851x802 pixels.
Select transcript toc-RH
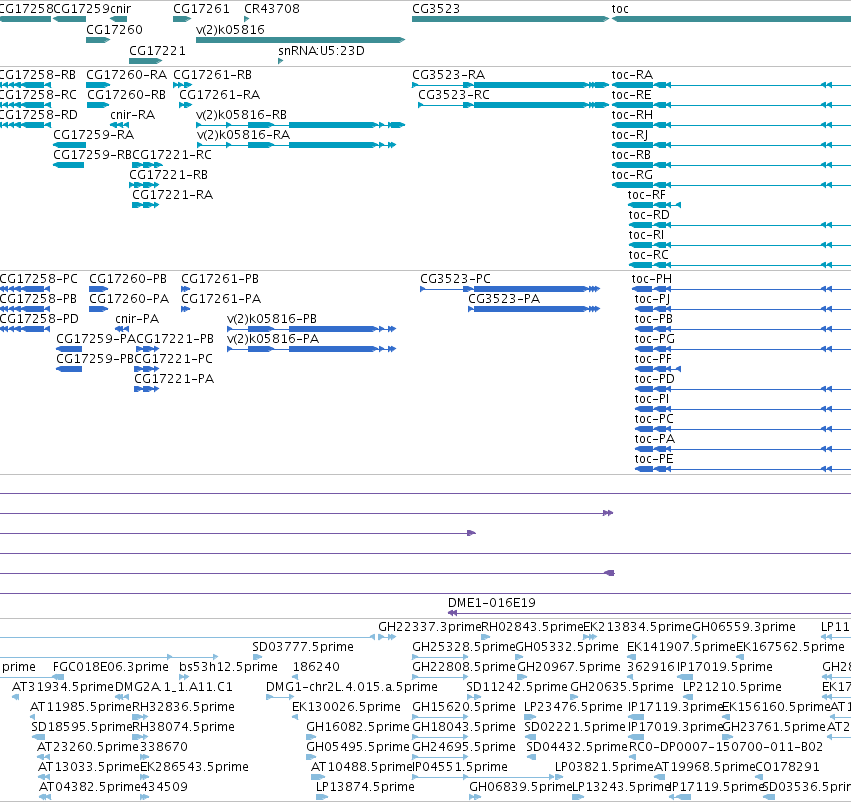point(731,125)
